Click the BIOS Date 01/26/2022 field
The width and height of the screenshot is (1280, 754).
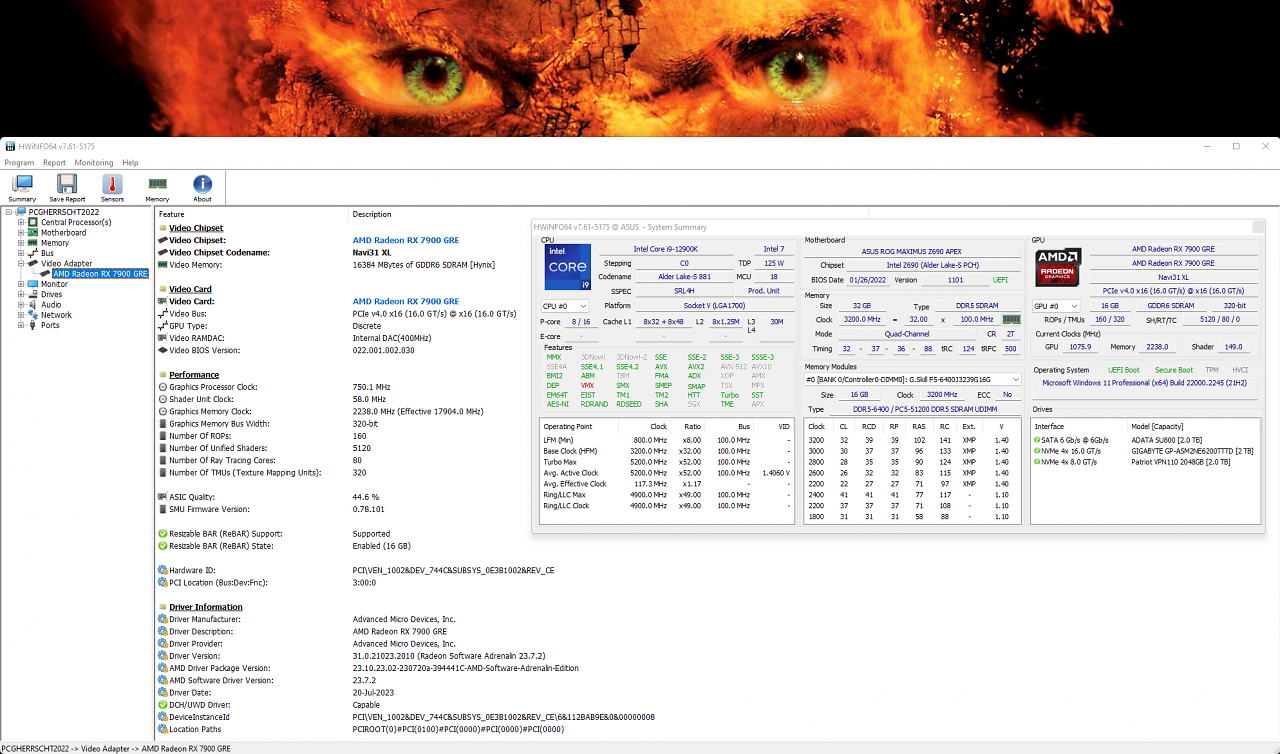867,280
